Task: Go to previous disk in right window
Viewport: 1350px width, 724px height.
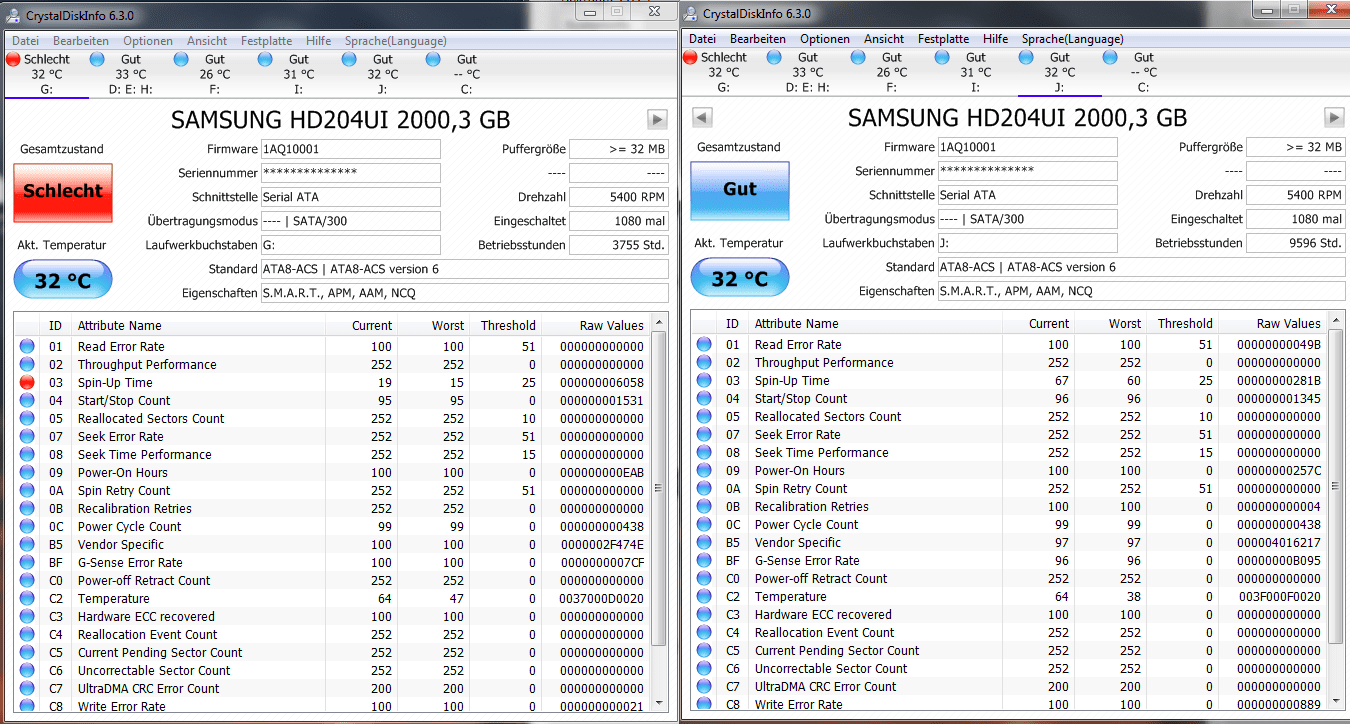Action: pyautogui.click(x=702, y=118)
